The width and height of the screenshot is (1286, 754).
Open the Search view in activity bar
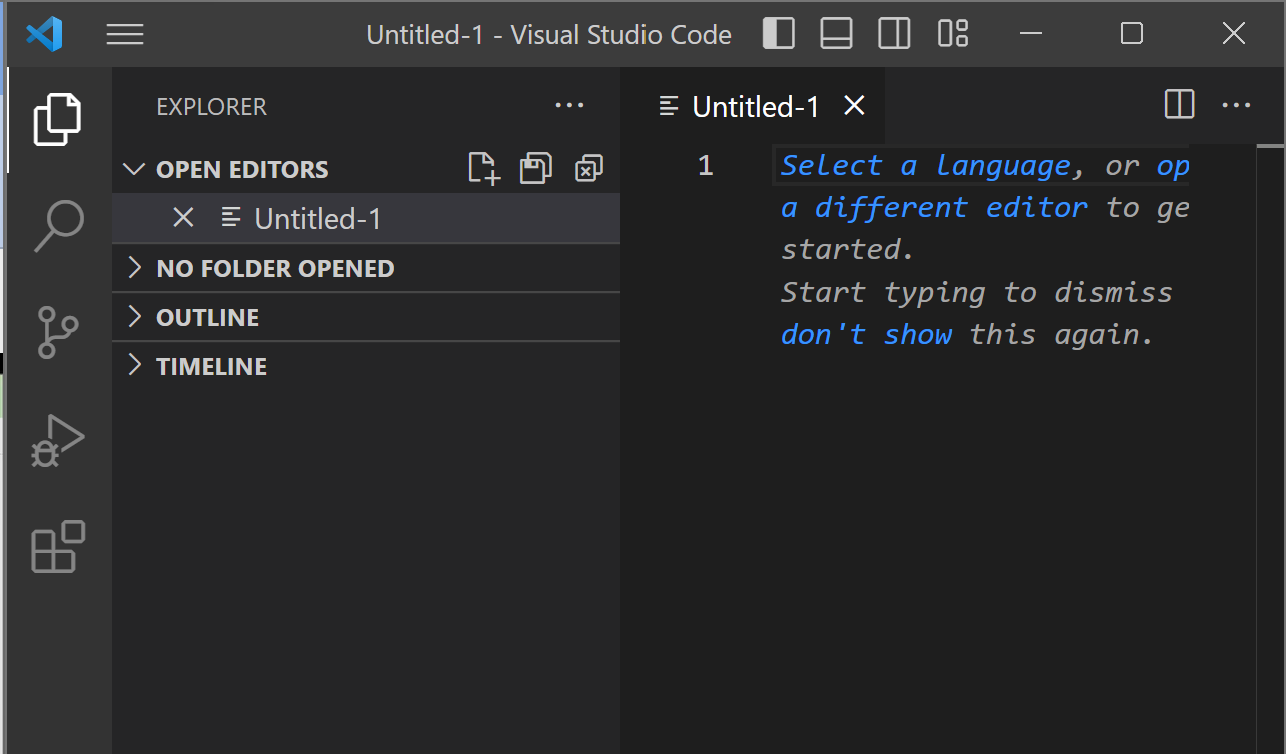(58, 226)
